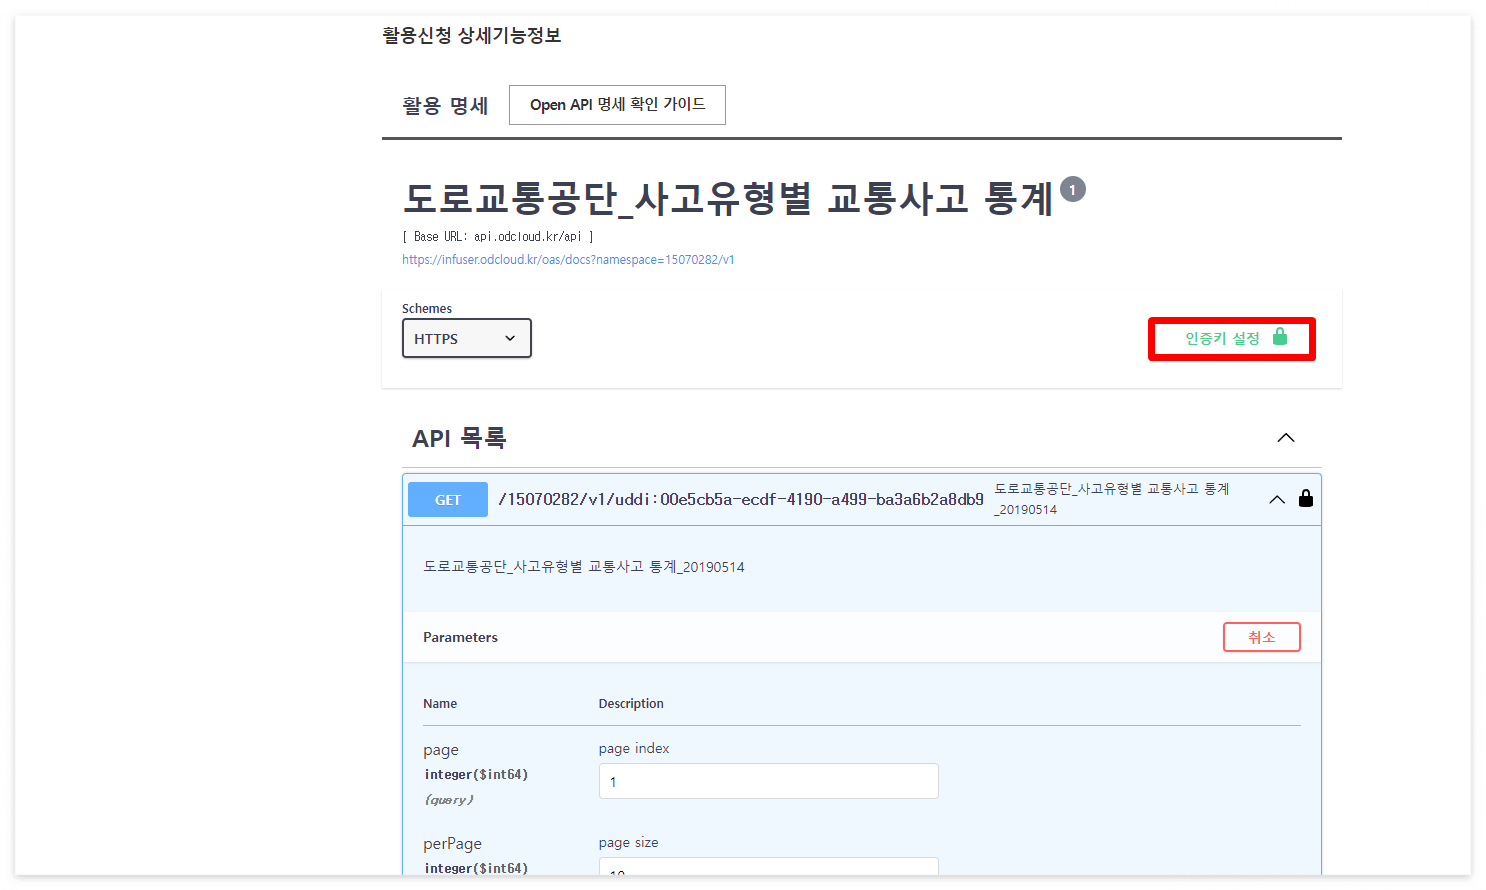Select the 활용 명세 heading tab
Image resolution: width=1486 pixels, height=890 pixels.
[445, 105]
